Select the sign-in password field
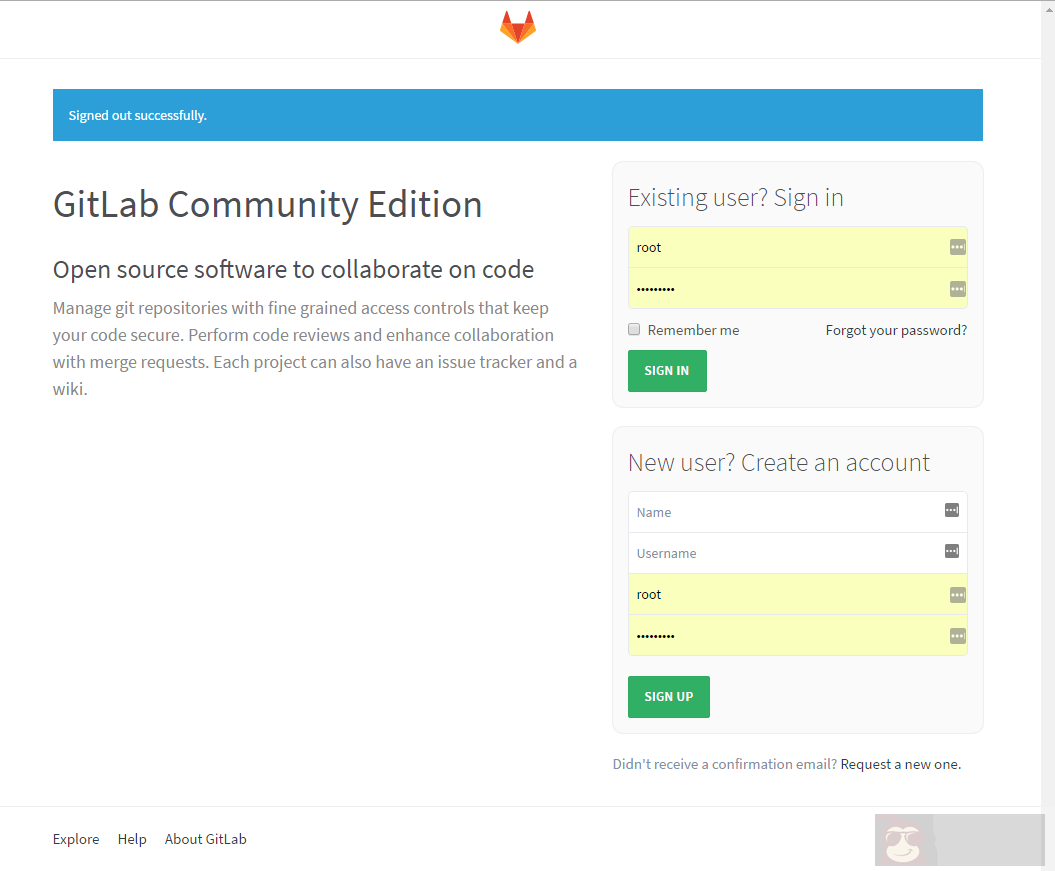Viewport: 1055px width, 871px height. coord(780,288)
